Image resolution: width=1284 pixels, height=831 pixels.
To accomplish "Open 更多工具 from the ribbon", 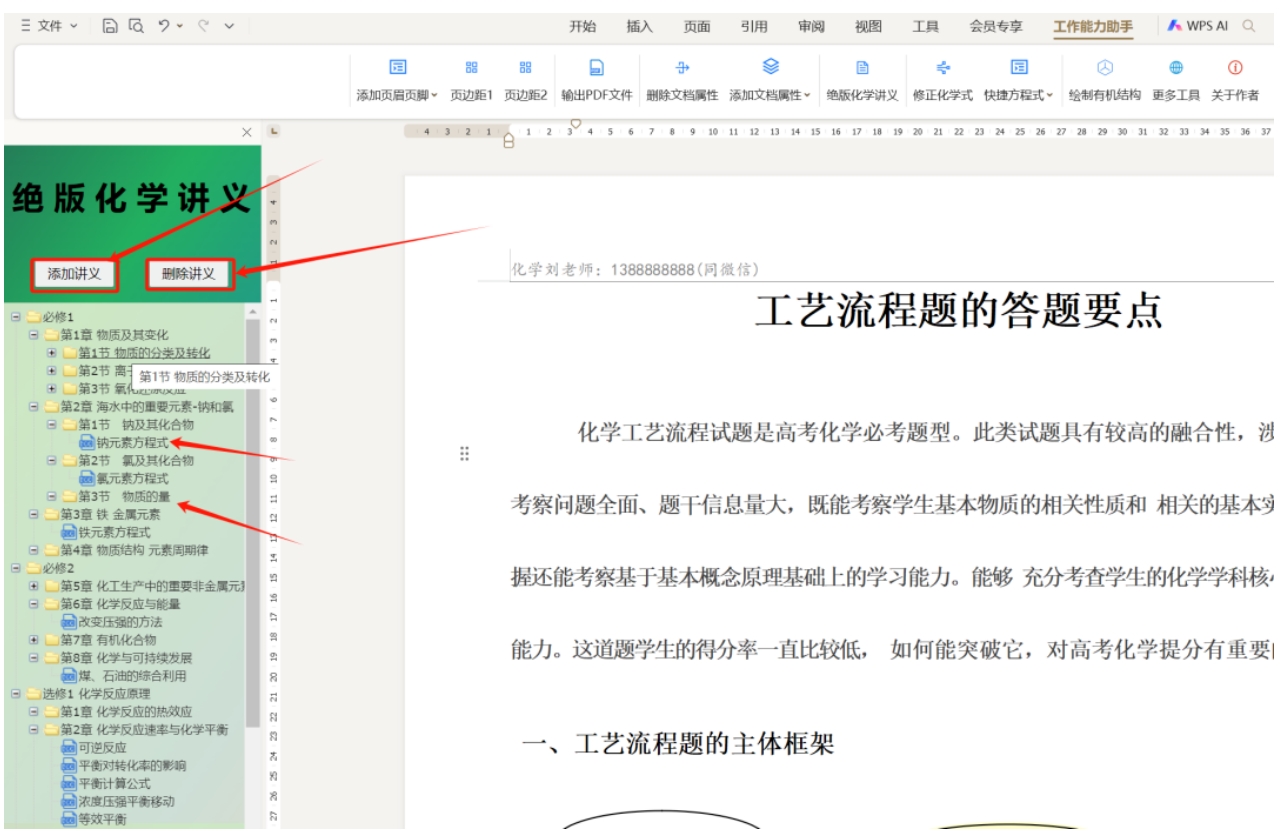I will [x=1176, y=69].
